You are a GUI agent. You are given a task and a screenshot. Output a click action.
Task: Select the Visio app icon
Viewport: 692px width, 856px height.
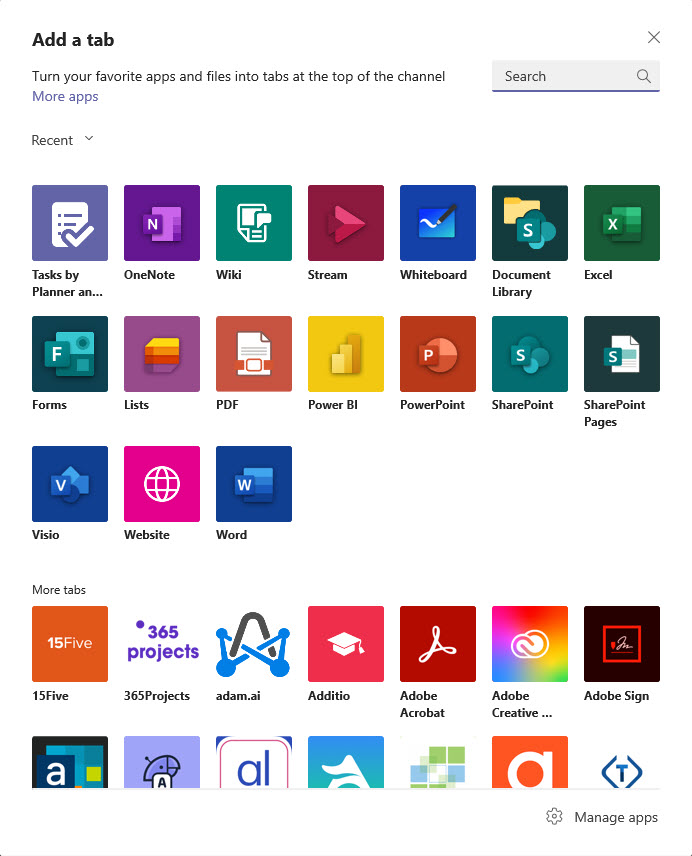(x=70, y=484)
